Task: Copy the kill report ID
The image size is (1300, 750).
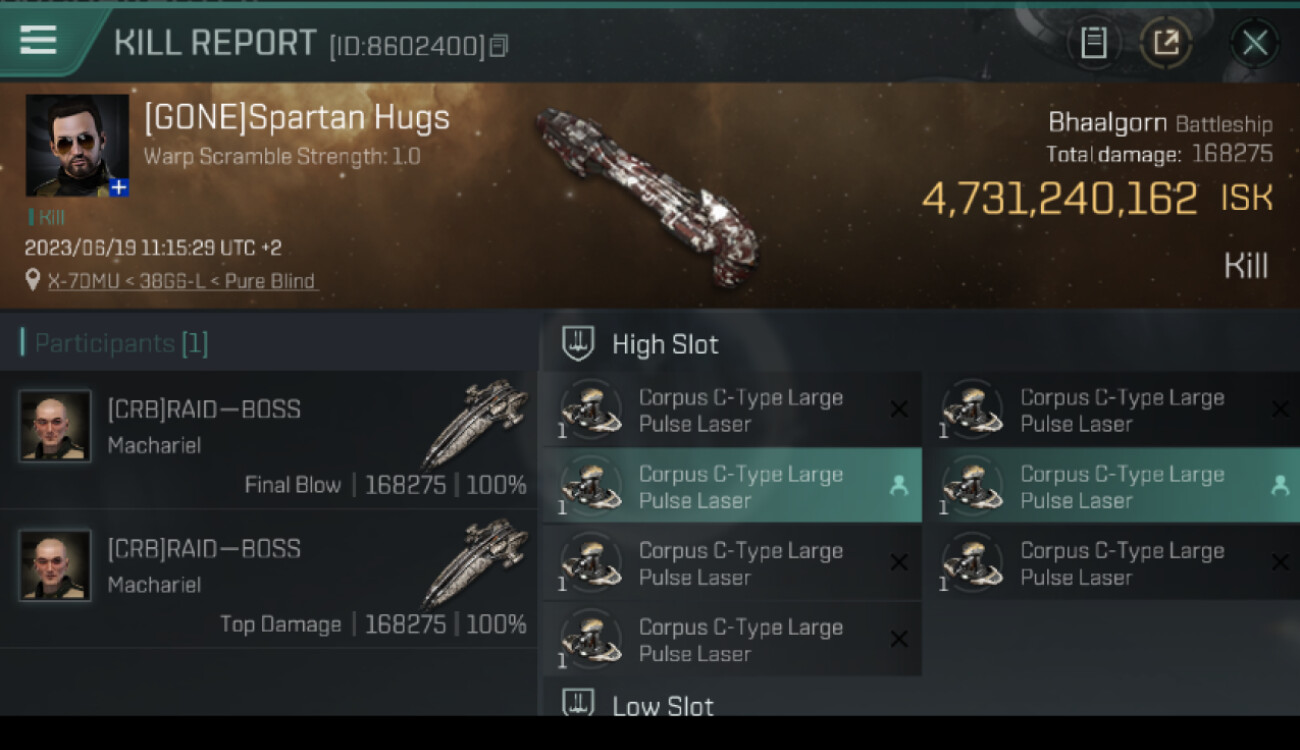Action: 499,46
